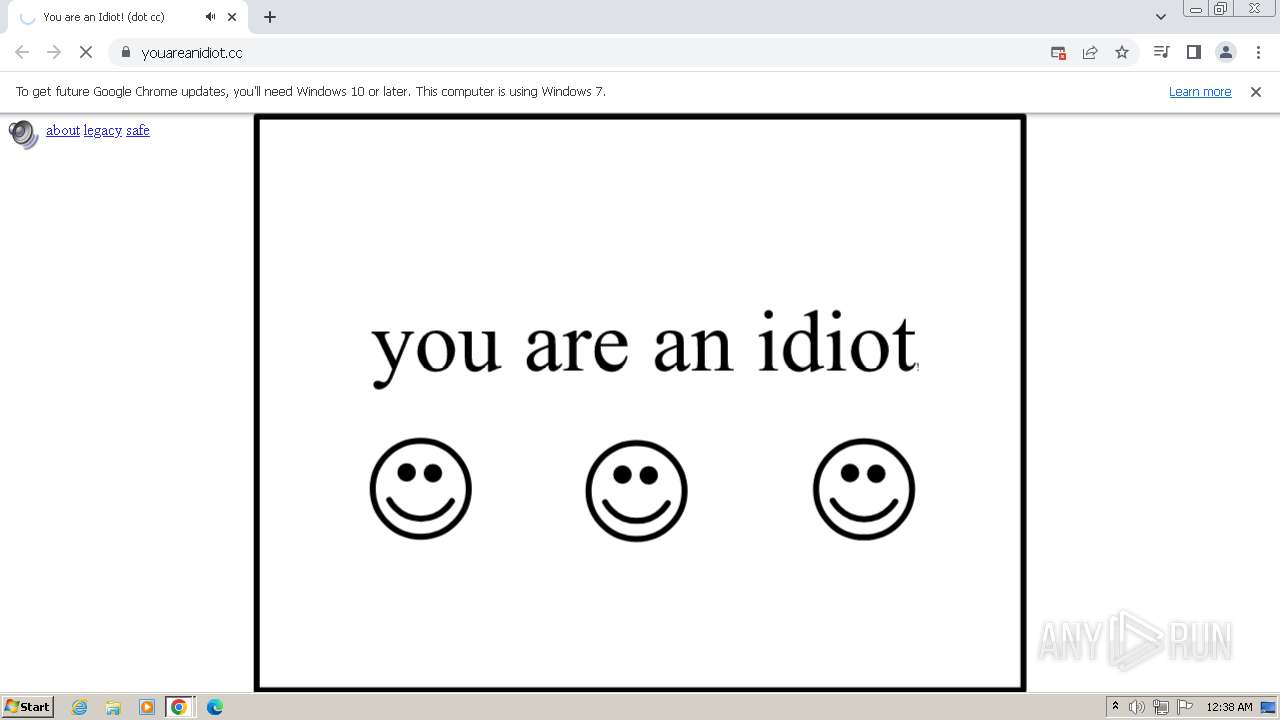This screenshot has height=720, width=1280.
Task: Click the left smiley face
Action: 421,489
